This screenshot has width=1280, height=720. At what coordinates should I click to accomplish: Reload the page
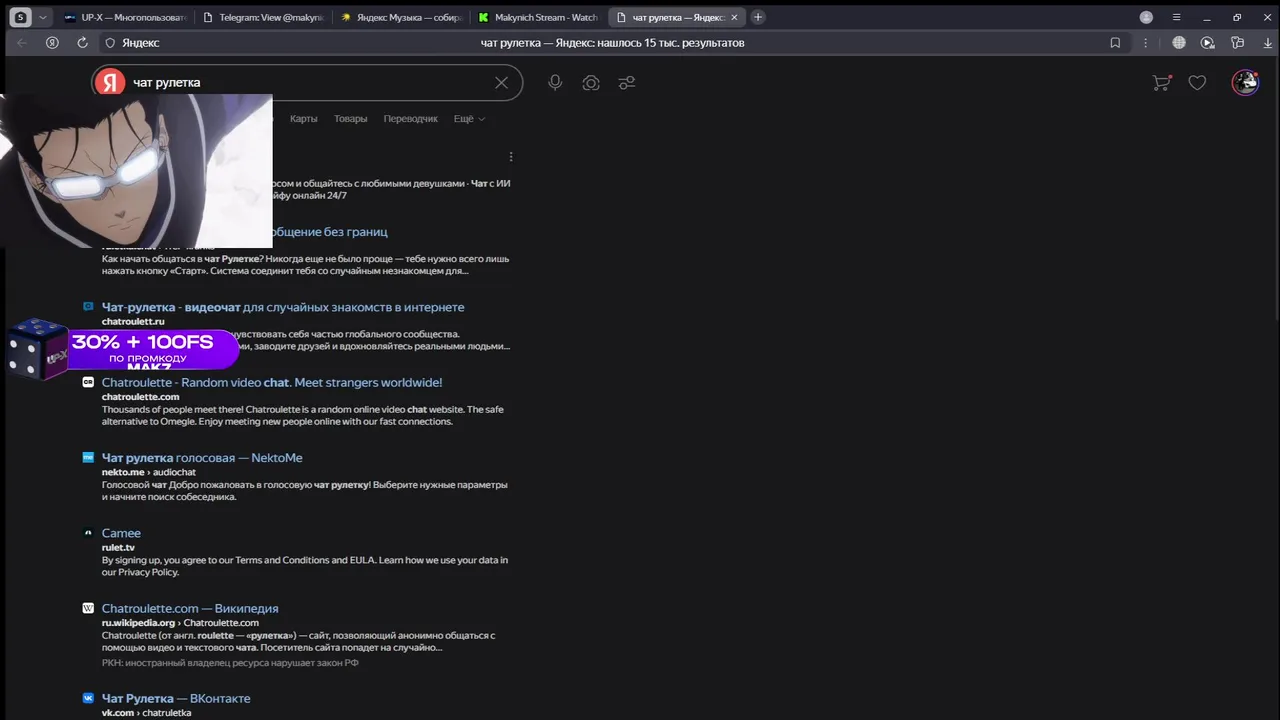pyautogui.click(x=82, y=43)
